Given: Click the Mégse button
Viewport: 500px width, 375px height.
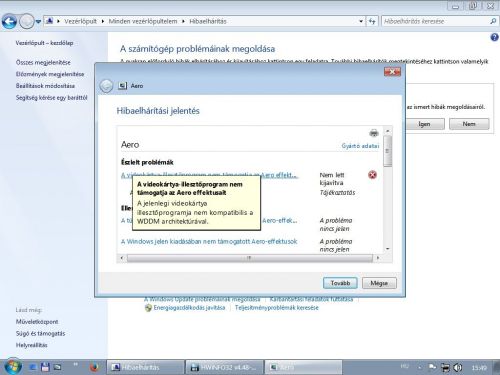Looking at the screenshot, I should click(x=379, y=283).
